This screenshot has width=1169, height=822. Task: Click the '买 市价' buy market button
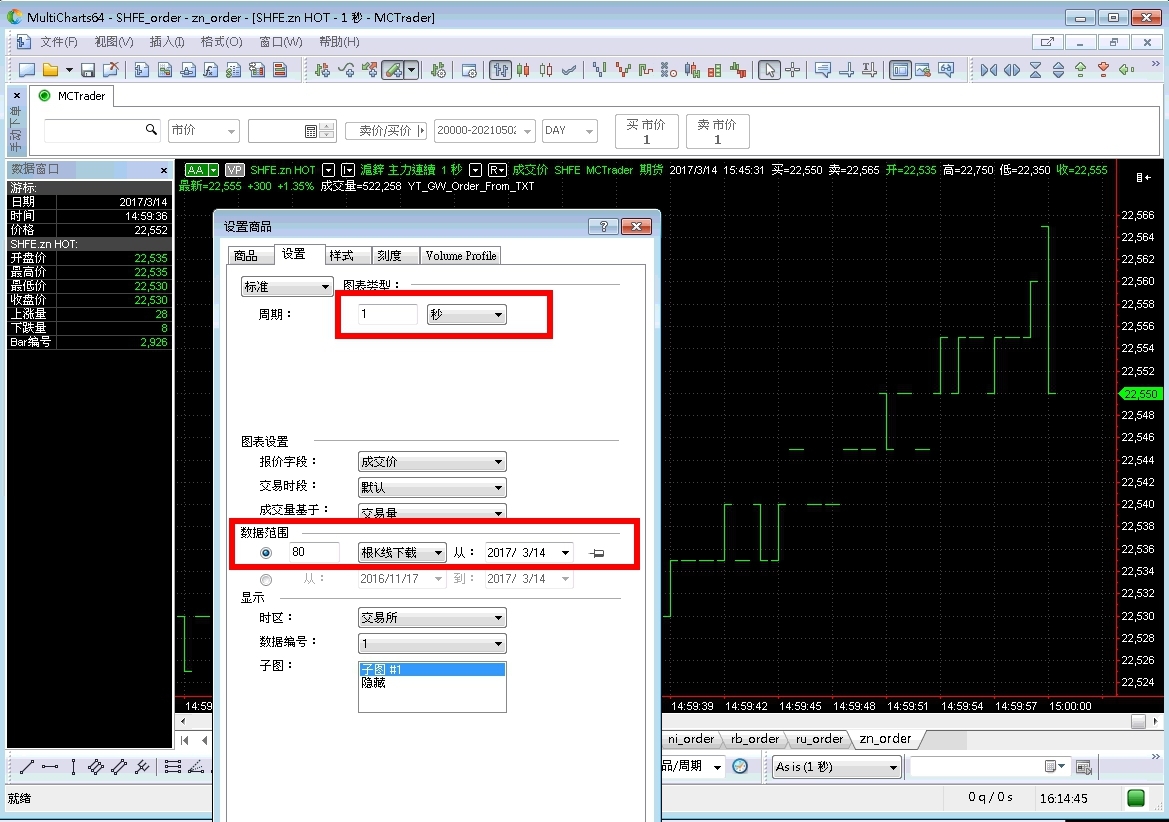[646, 131]
